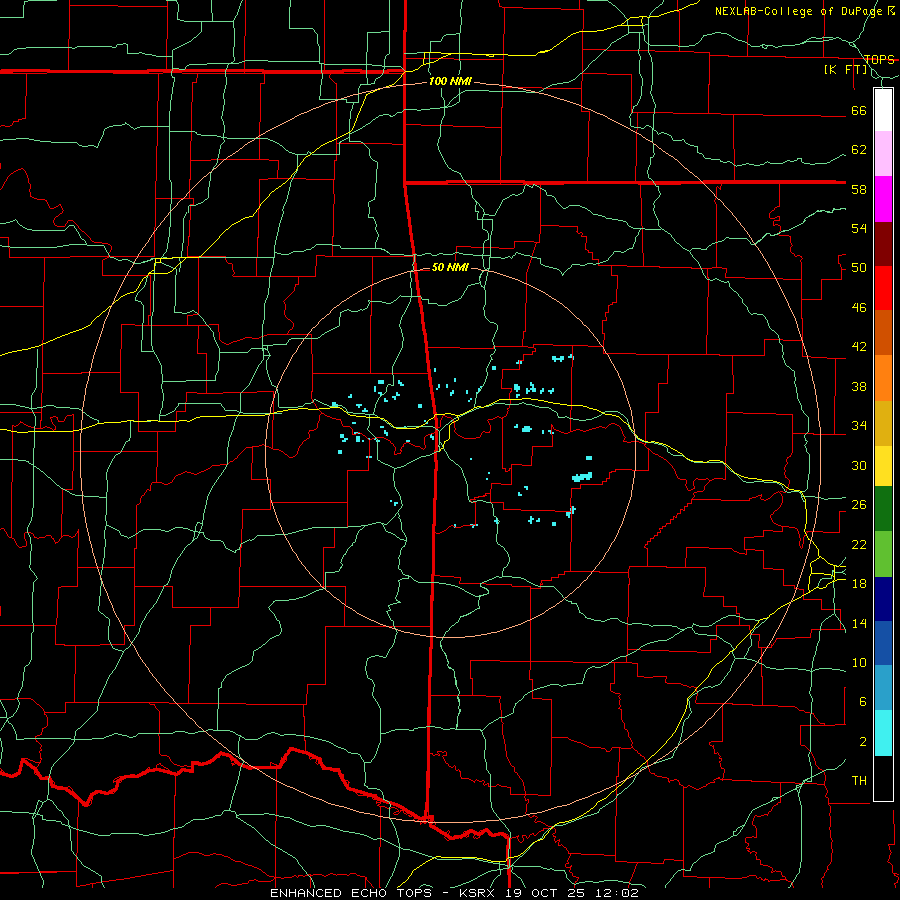Click the legend value '38'
The width and height of the screenshot is (900, 900).
point(859,386)
